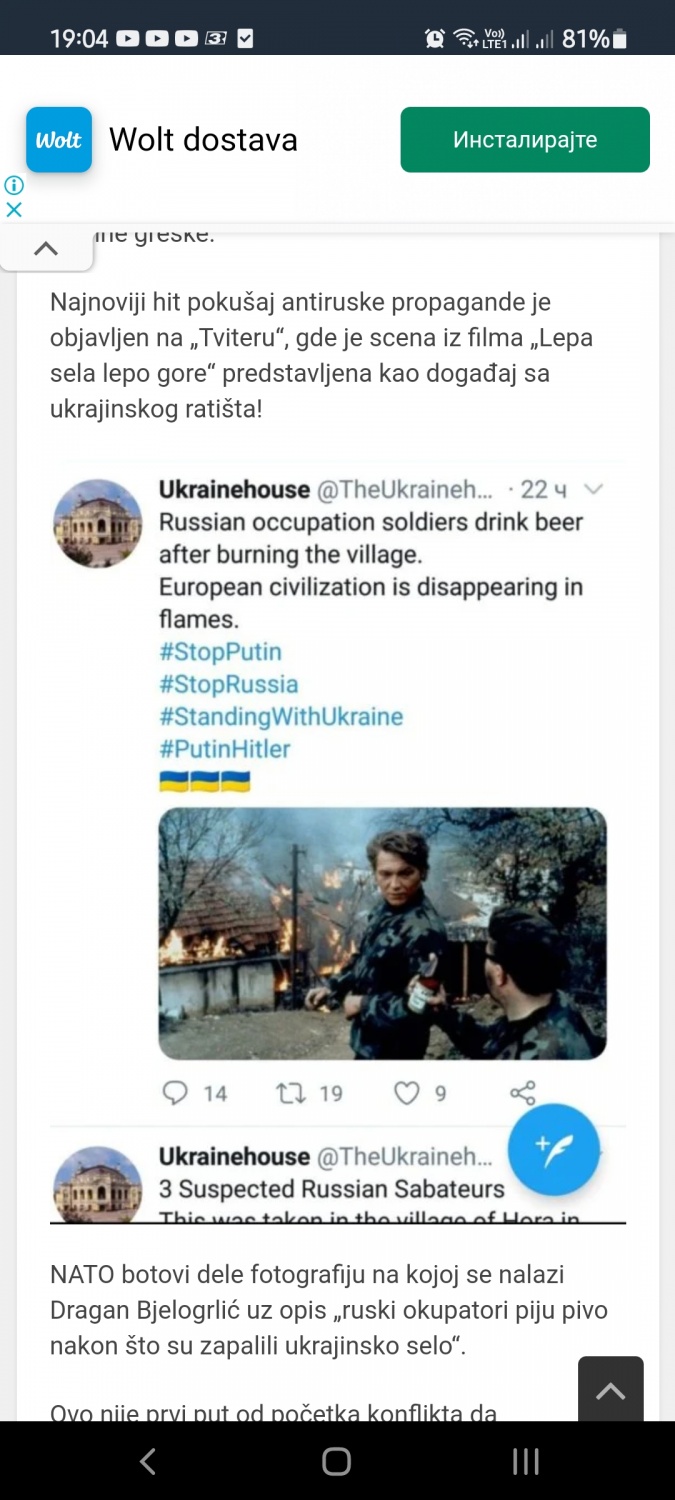Tap the #StopPutin hashtag
The image size is (675, 1500).
(220, 652)
